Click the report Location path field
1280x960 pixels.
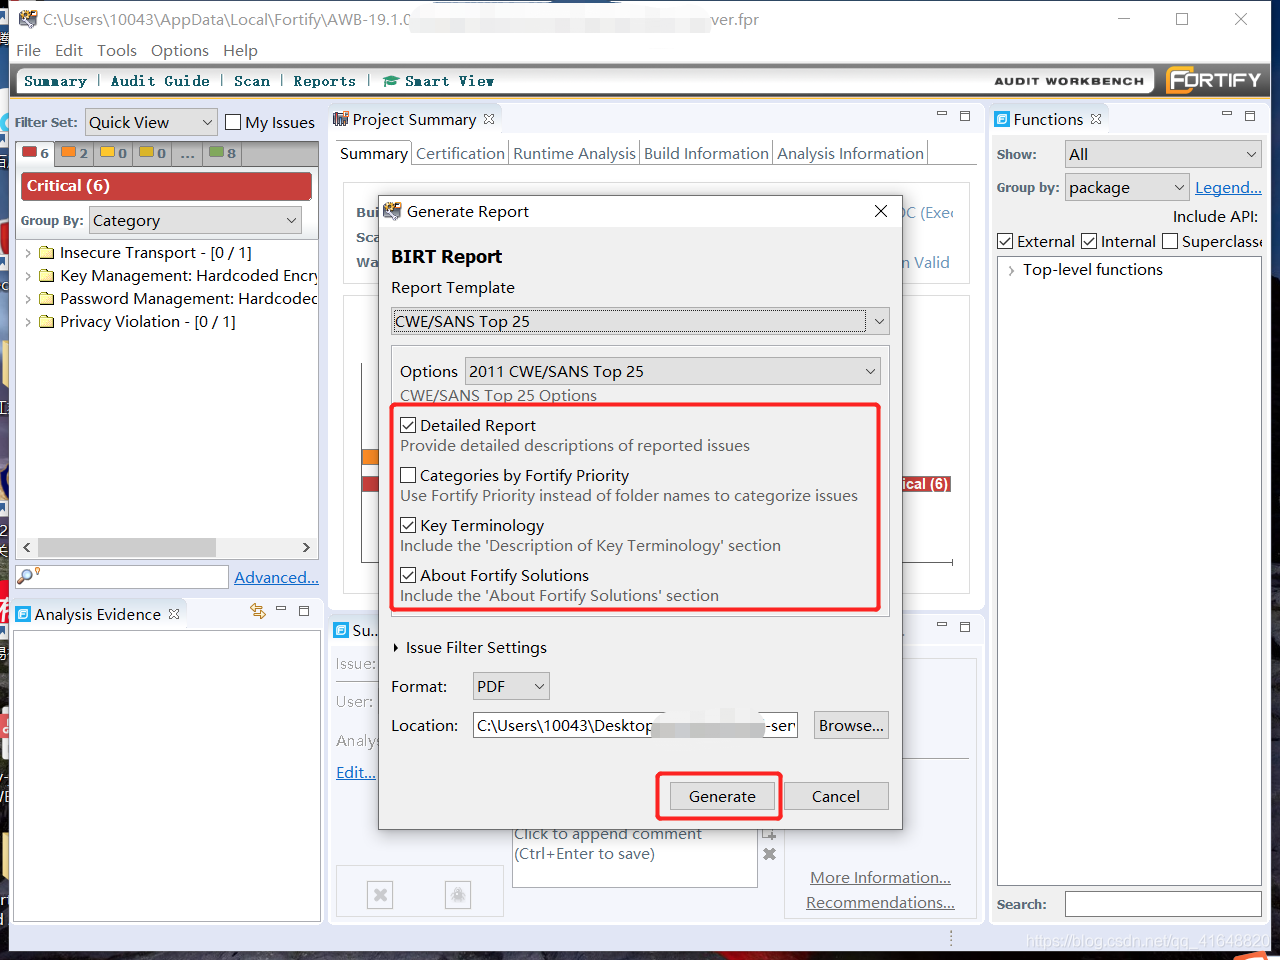point(635,725)
